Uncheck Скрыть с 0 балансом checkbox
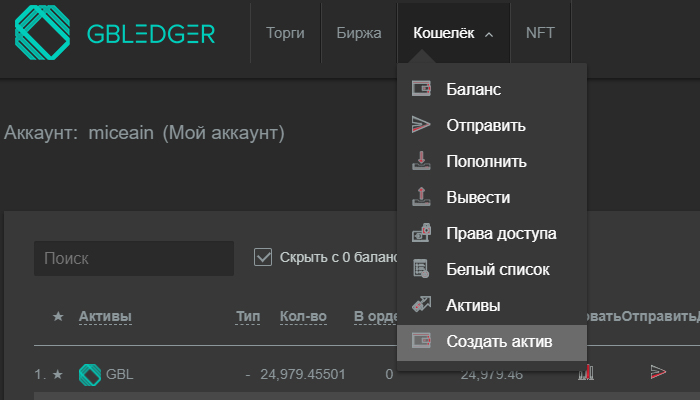Image resolution: width=700 pixels, height=400 pixels. pos(263,258)
